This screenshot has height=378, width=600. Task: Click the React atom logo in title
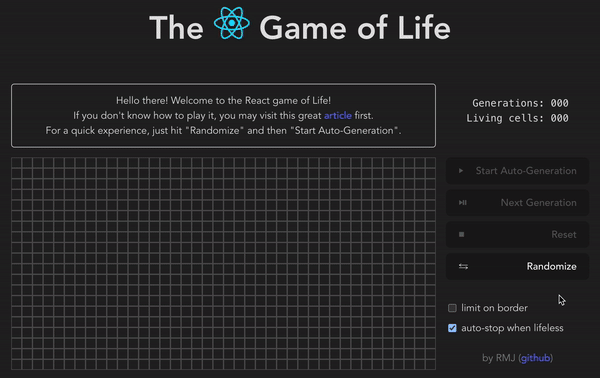tap(232, 23)
